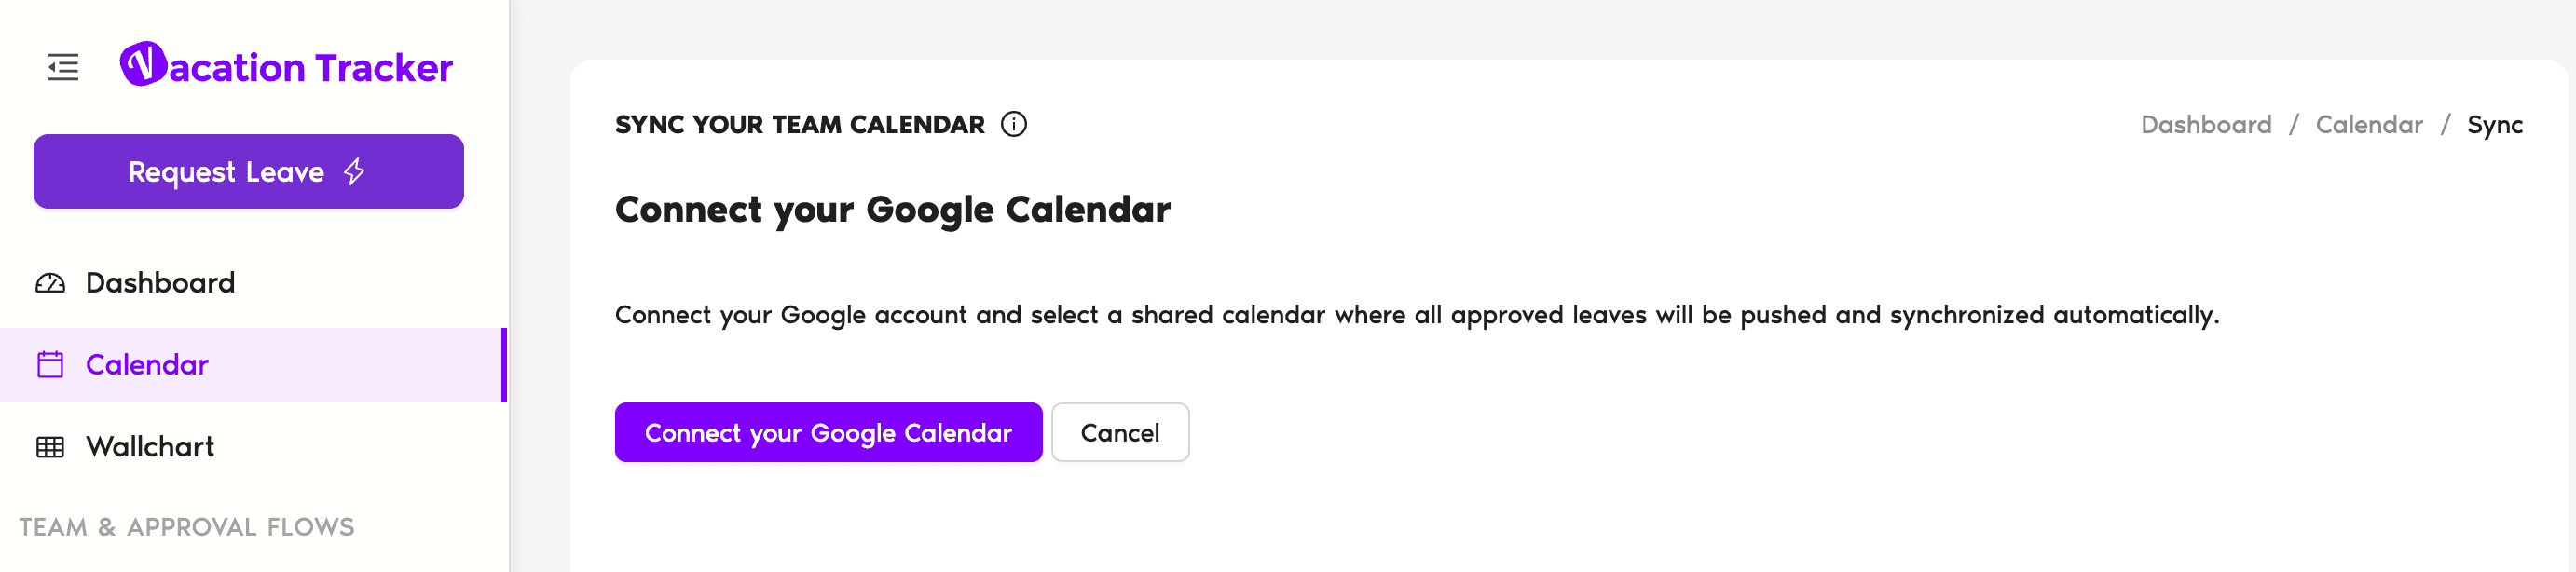Image resolution: width=2576 pixels, height=572 pixels.
Task: Go to the Wallchart sidebar menu item
Action: click(150, 447)
